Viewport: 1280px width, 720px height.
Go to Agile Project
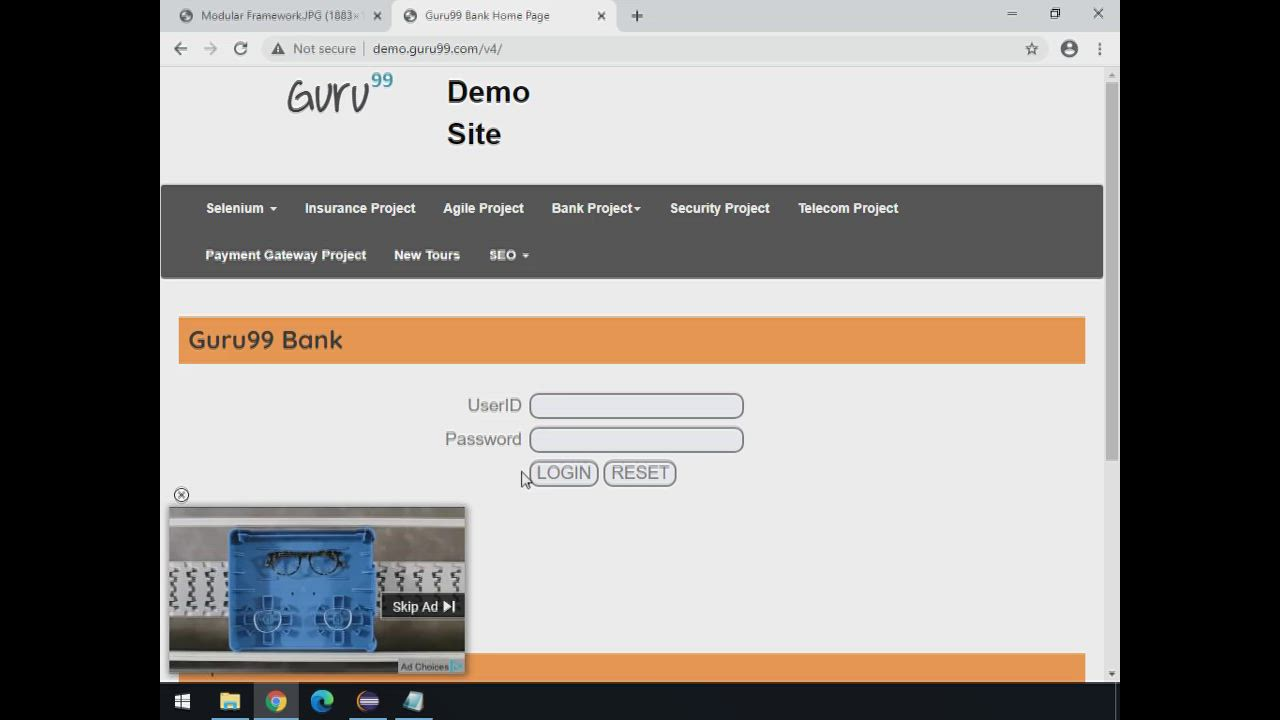(483, 208)
